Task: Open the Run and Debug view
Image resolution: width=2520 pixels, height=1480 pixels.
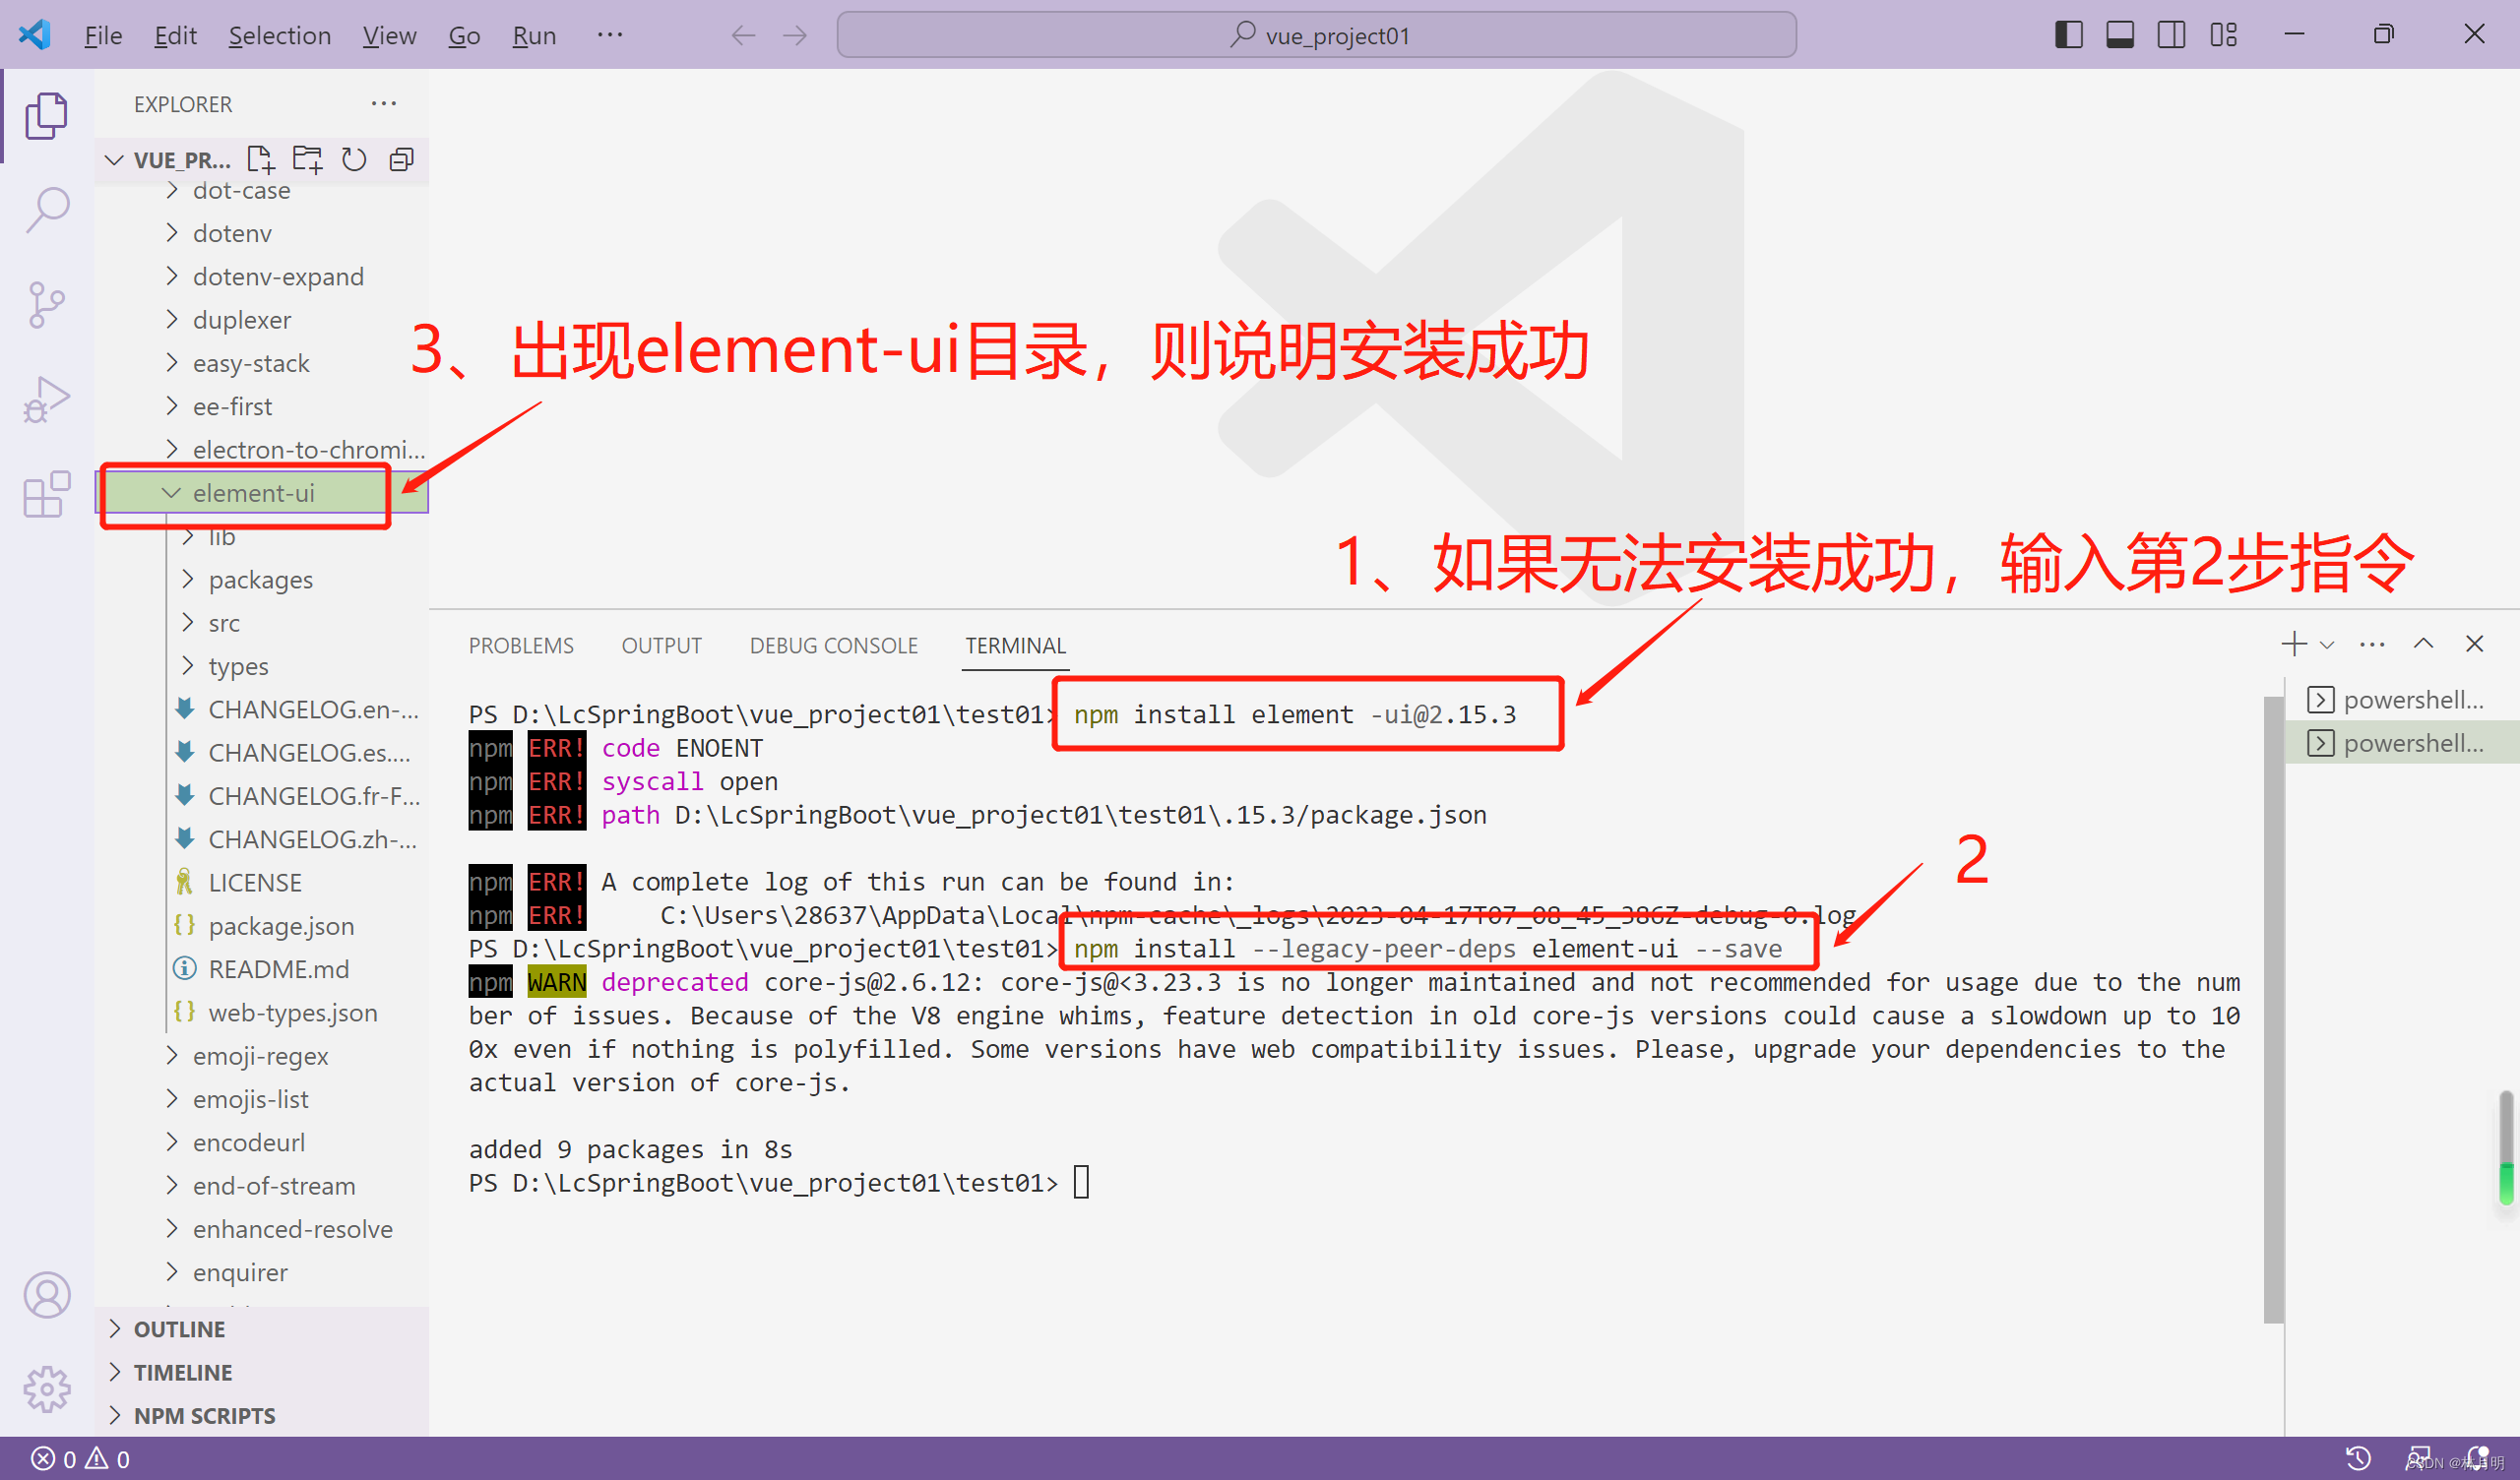Action: pos(47,399)
